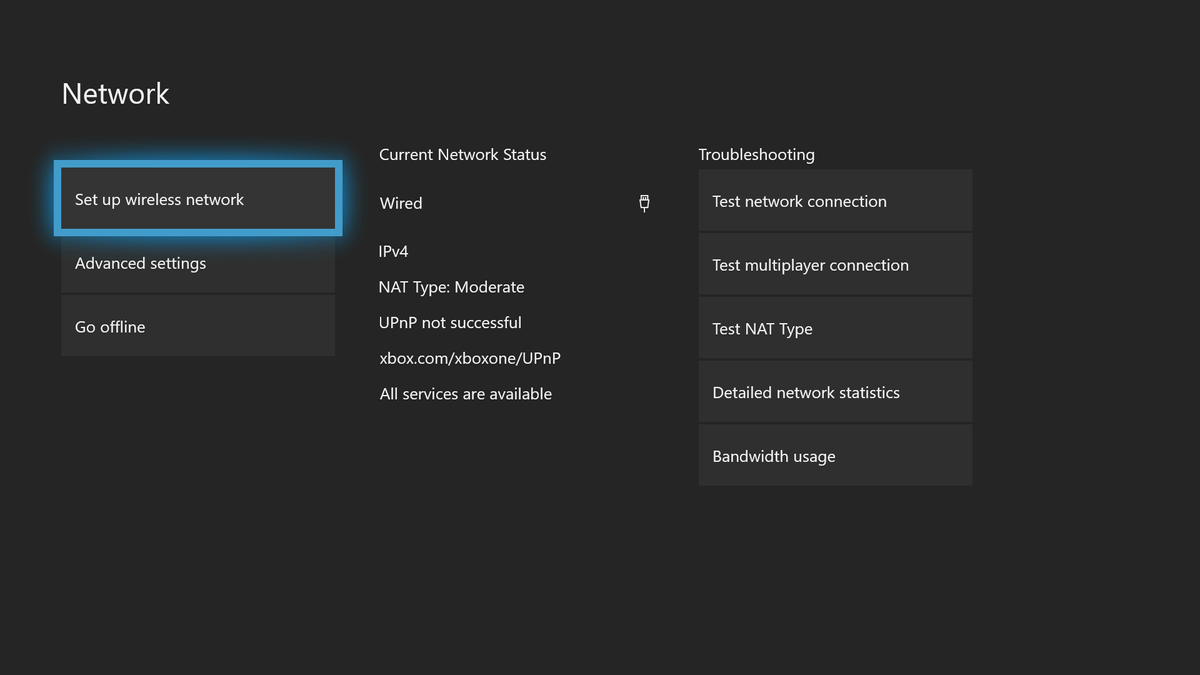Click the xbox.com/xboxone/UPnP link
Image resolution: width=1200 pixels, height=675 pixels.
tap(470, 358)
